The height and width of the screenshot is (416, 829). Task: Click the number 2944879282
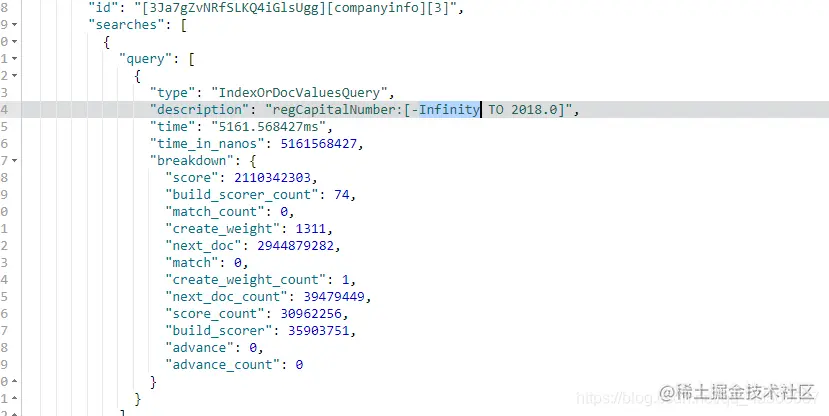tap(296, 245)
